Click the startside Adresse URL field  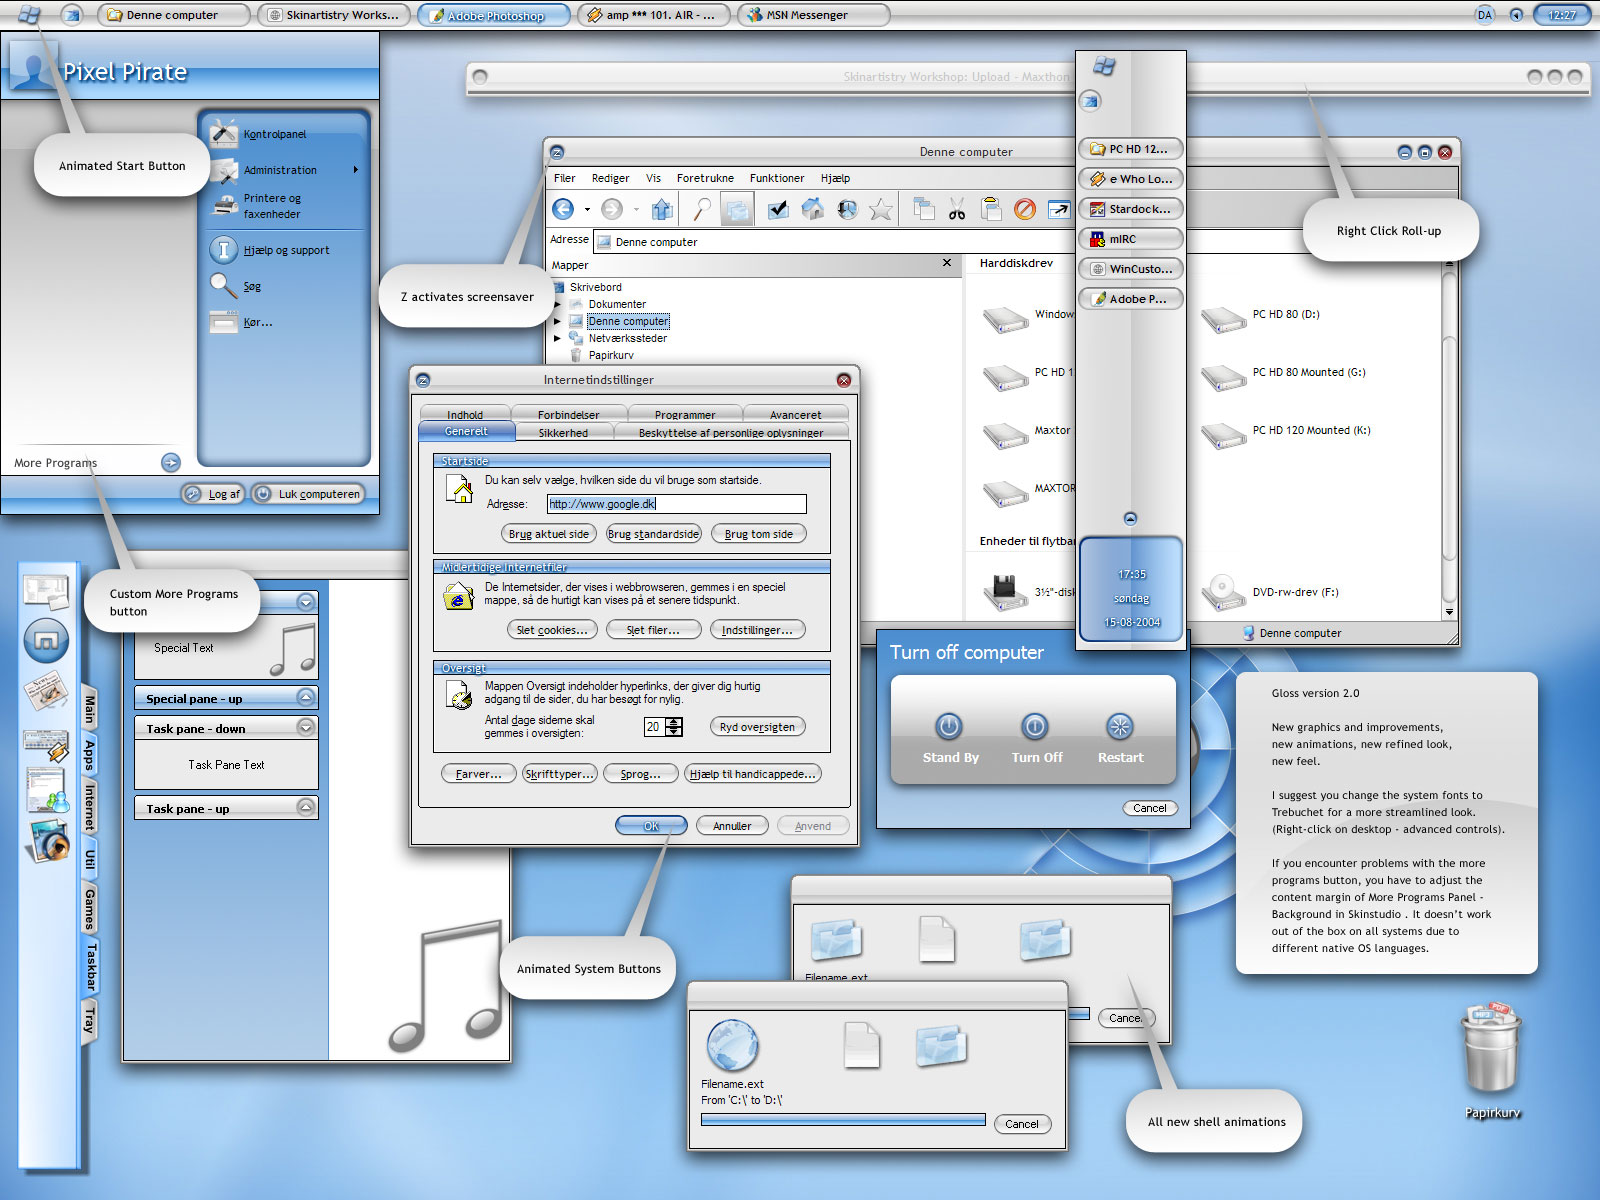click(677, 504)
